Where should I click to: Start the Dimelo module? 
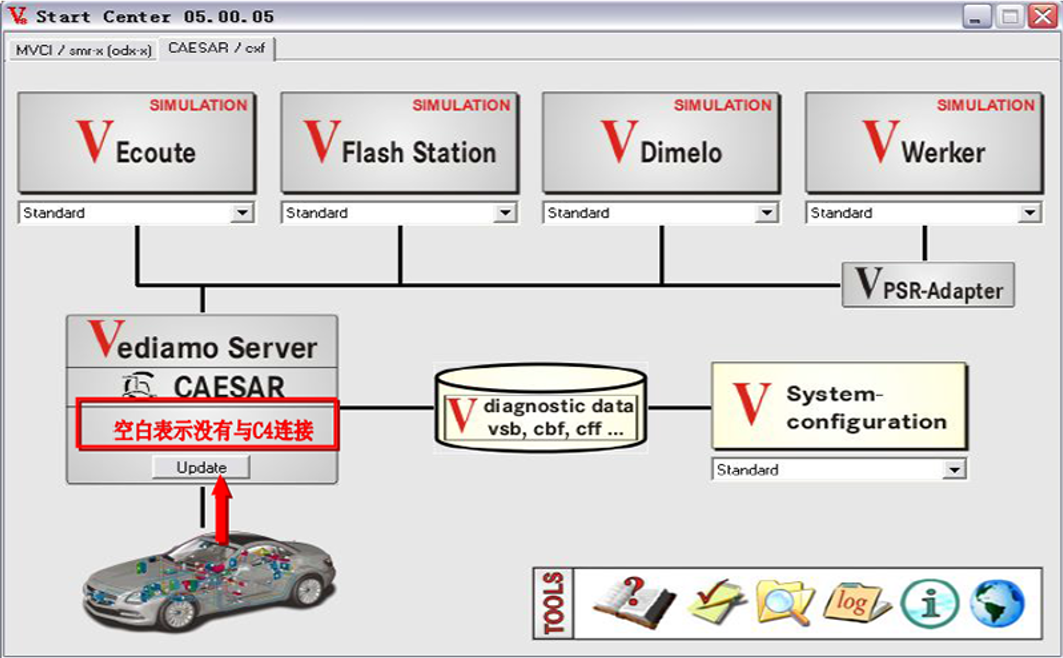click(x=662, y=143)
